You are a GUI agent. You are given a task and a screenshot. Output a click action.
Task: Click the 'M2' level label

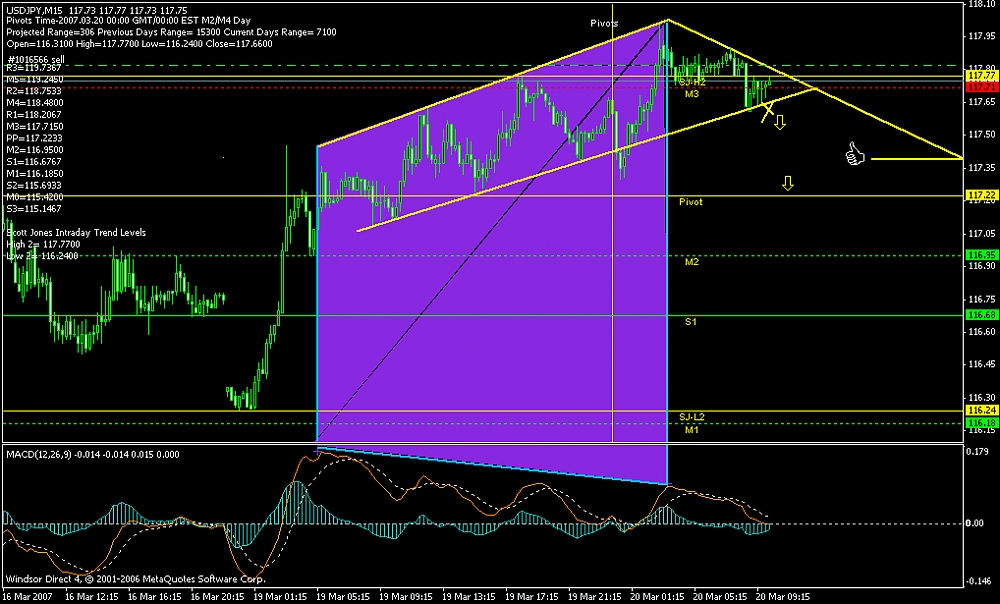click(691, 261)
